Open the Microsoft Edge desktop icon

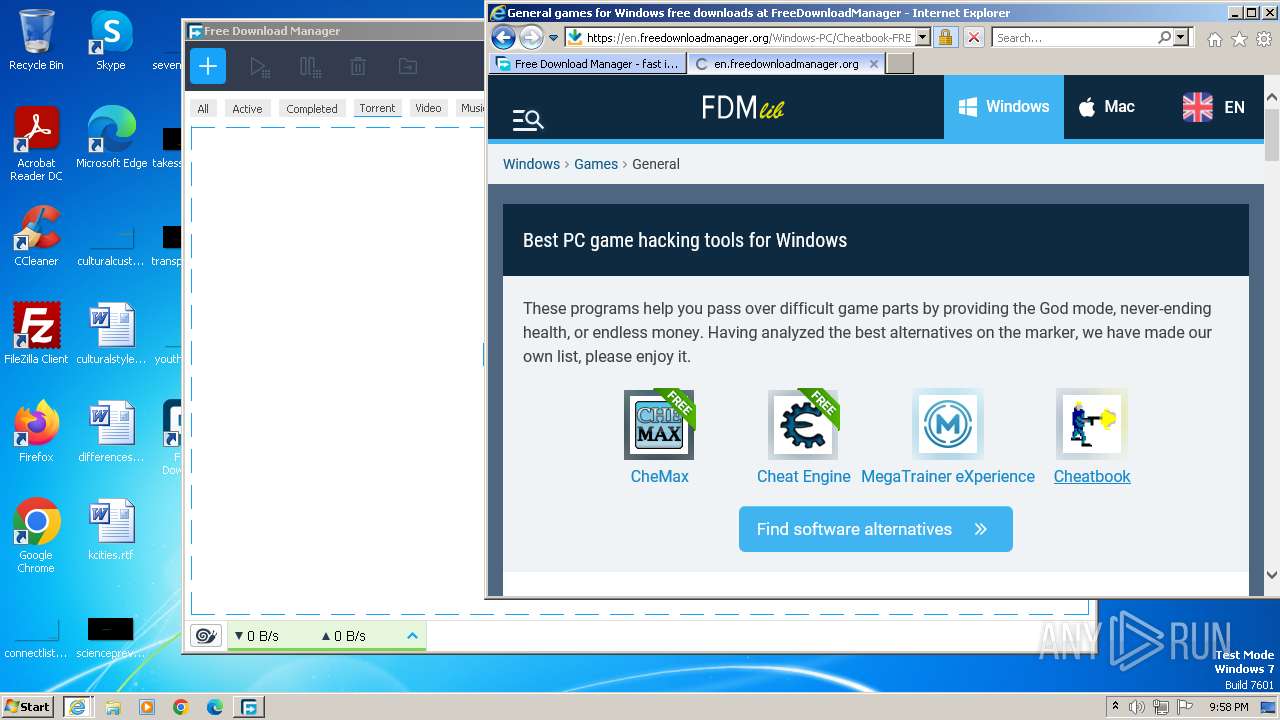(x=111, y=138)
